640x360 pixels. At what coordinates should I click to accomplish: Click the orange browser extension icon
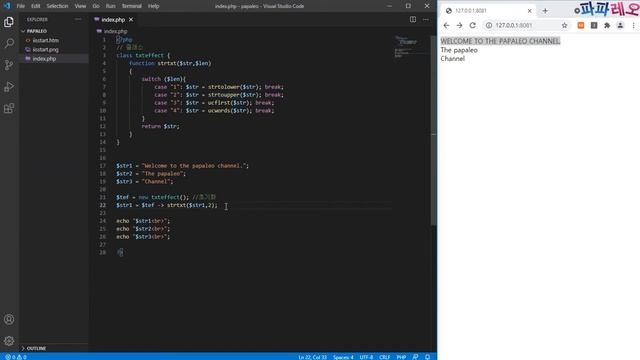[581, 25]
